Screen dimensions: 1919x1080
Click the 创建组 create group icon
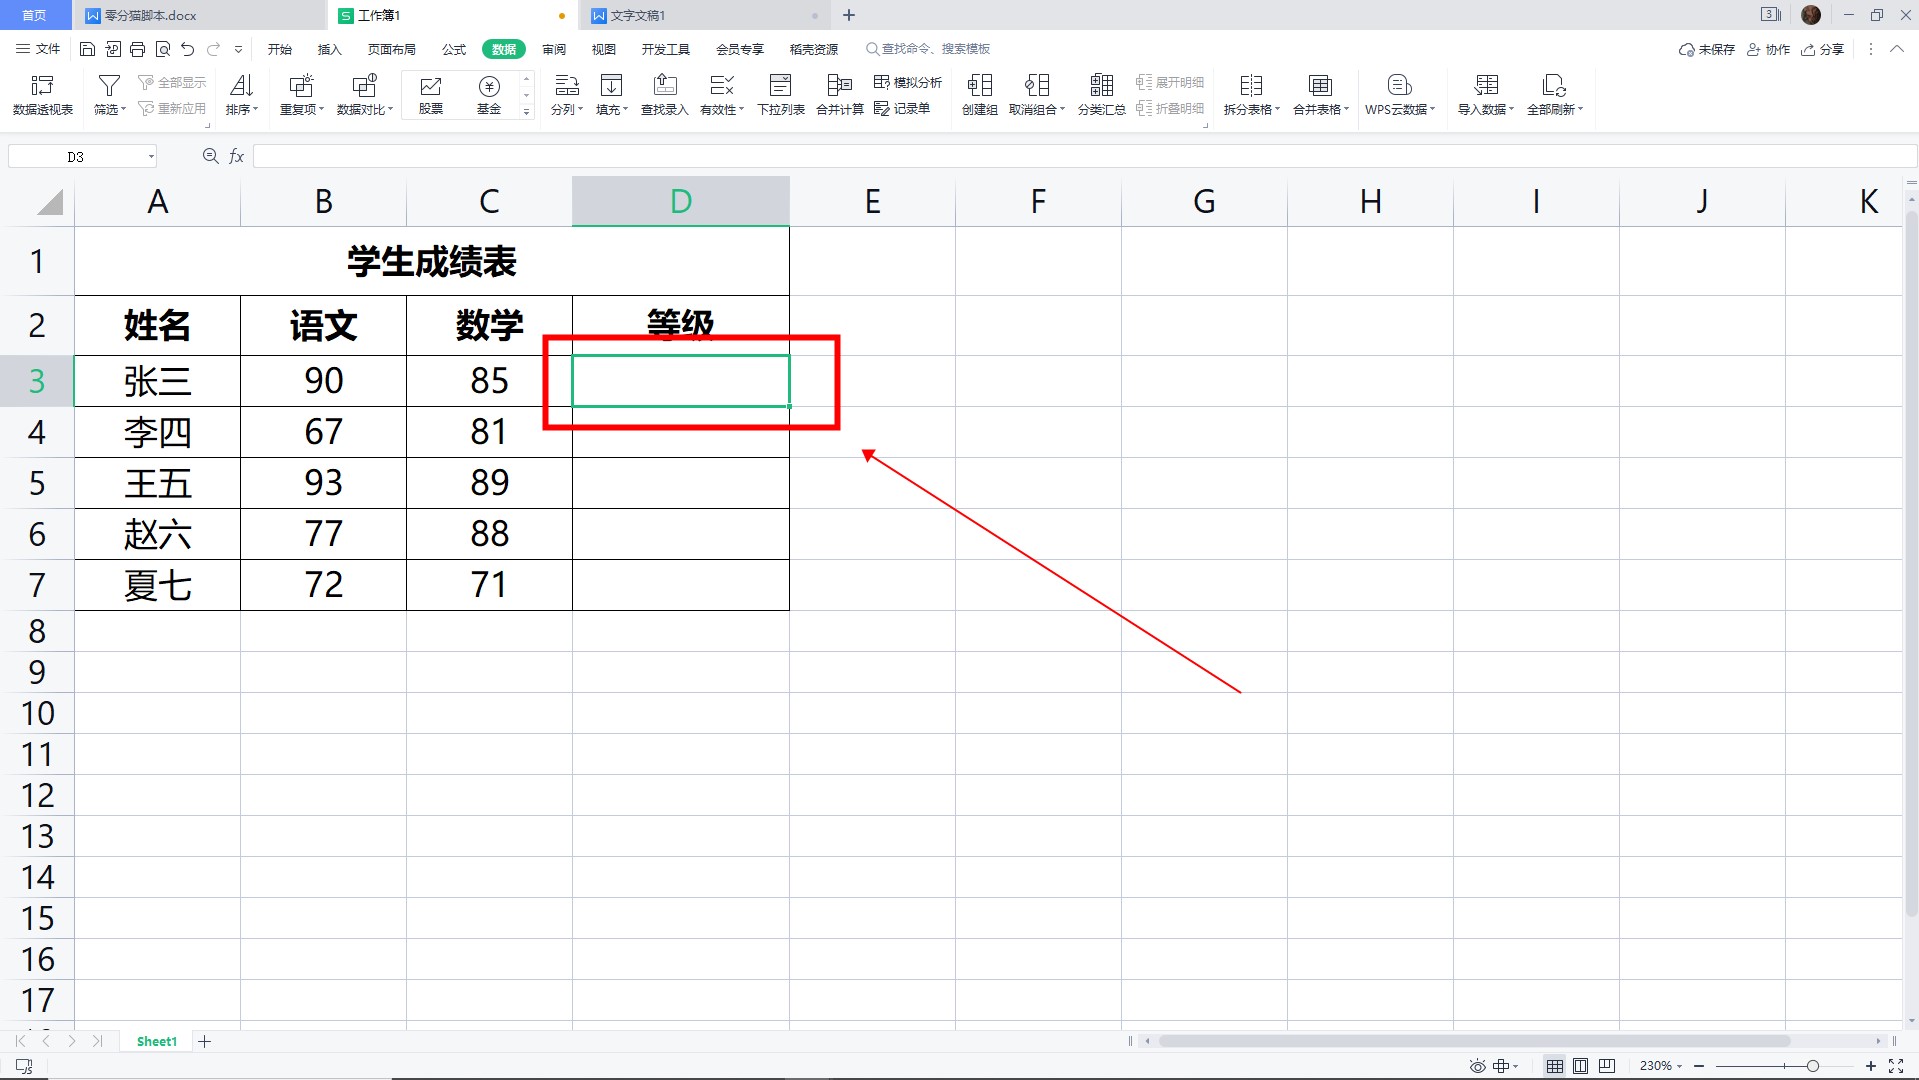(980, 86)
